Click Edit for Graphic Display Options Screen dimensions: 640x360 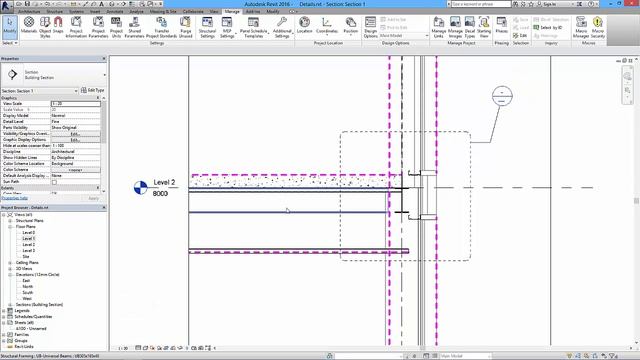pyautogui.click(x=75, y=140)
